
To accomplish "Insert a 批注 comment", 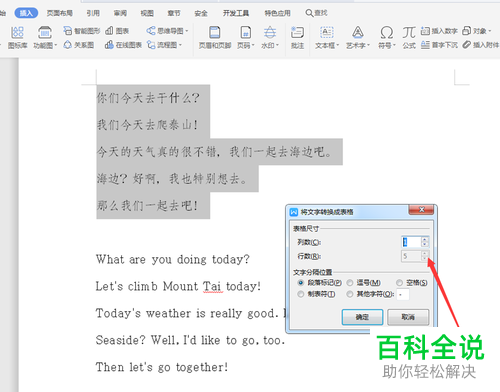I will click(297, 37).
